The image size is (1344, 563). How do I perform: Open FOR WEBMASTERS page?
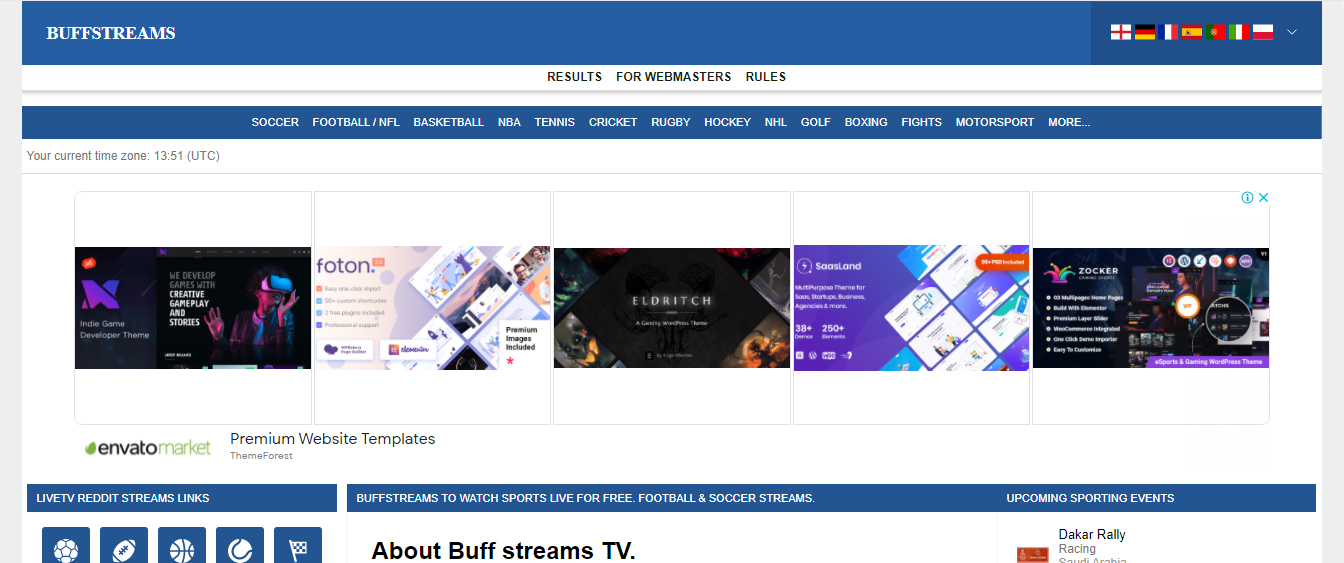pos(674,77)
